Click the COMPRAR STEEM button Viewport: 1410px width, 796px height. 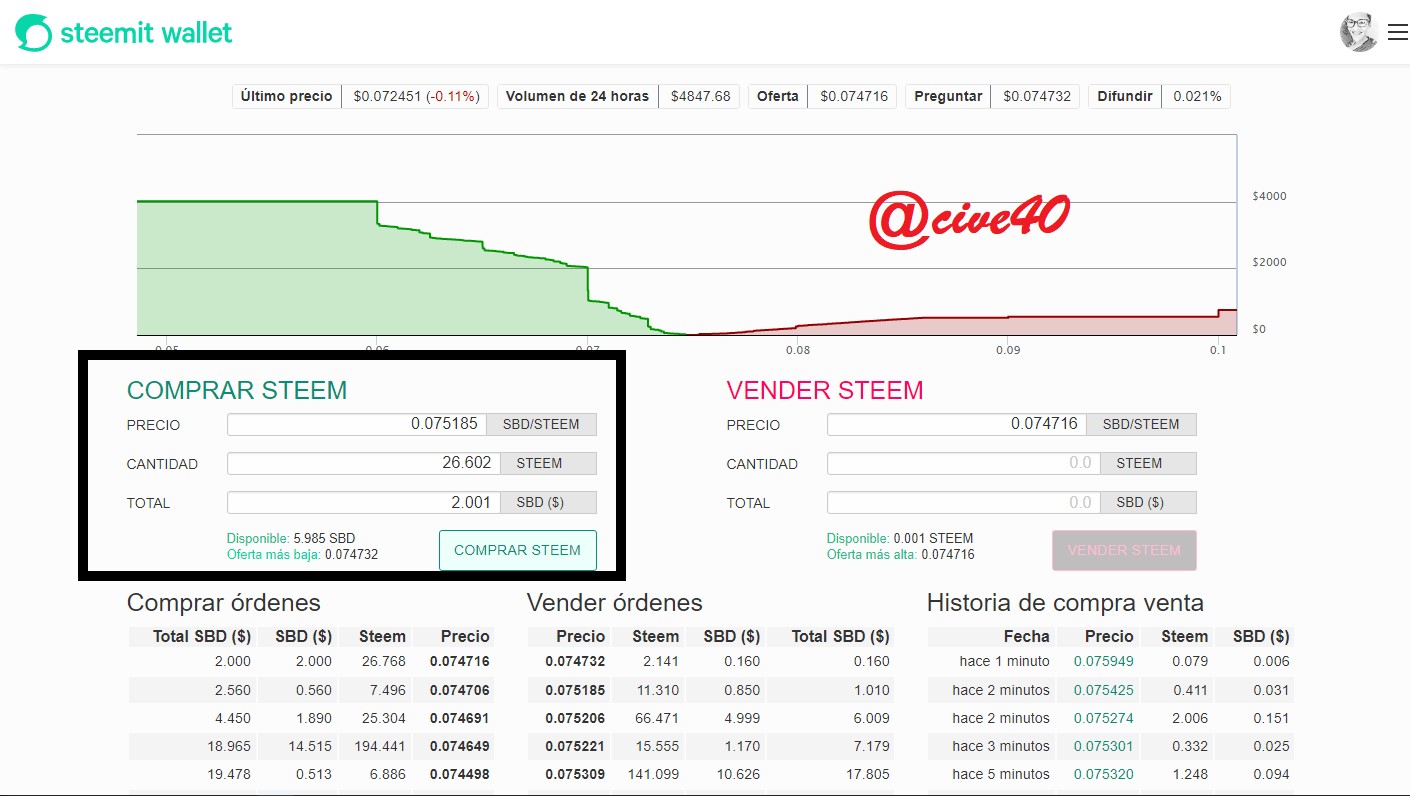[517, 550]
